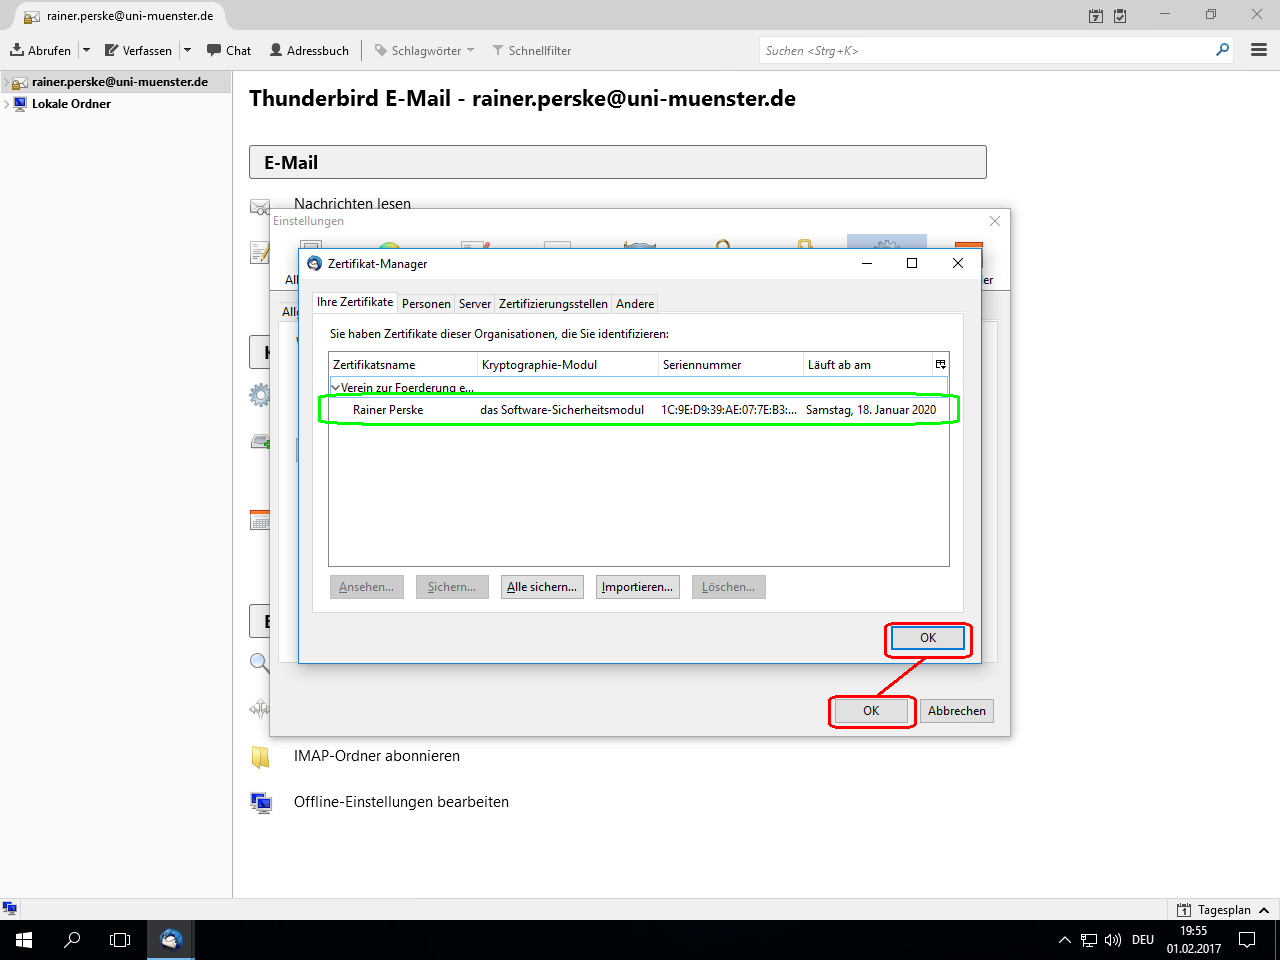Switch to the Zertifizierungsstellen tab
The height and width of the screenshot is (960, 1280).
coord(553,304)
